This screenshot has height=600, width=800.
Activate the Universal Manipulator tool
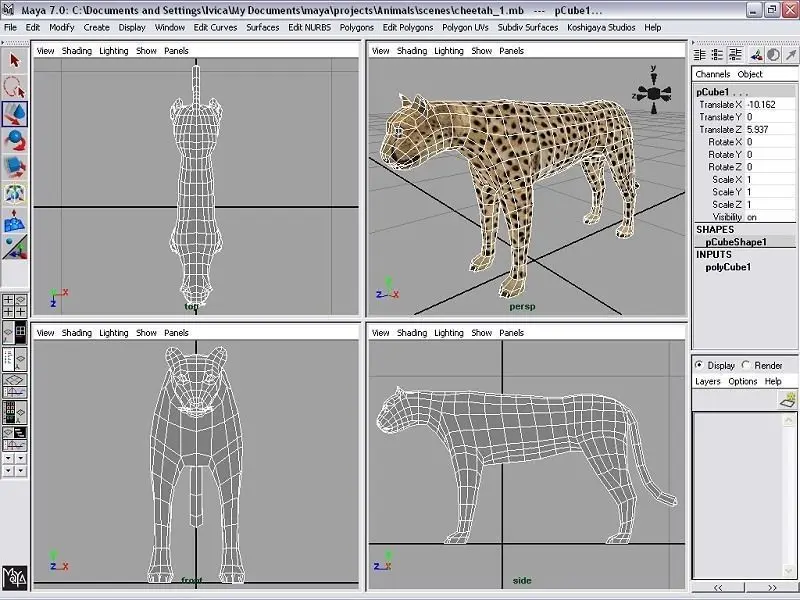pos(14,193)
